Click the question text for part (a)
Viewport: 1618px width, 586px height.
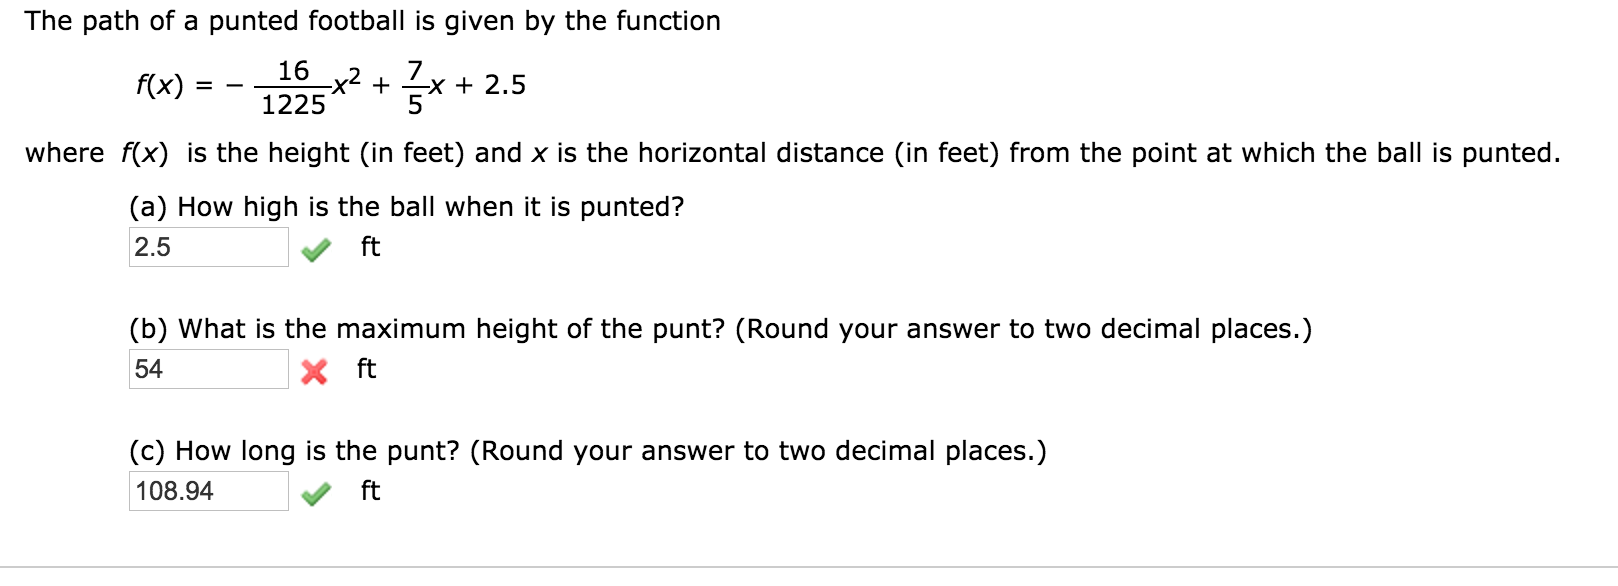[x=406, y=207]
